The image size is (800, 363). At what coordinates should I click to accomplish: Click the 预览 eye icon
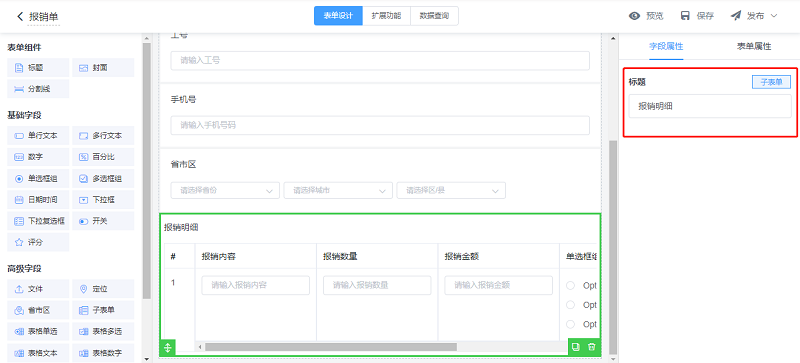634,16
